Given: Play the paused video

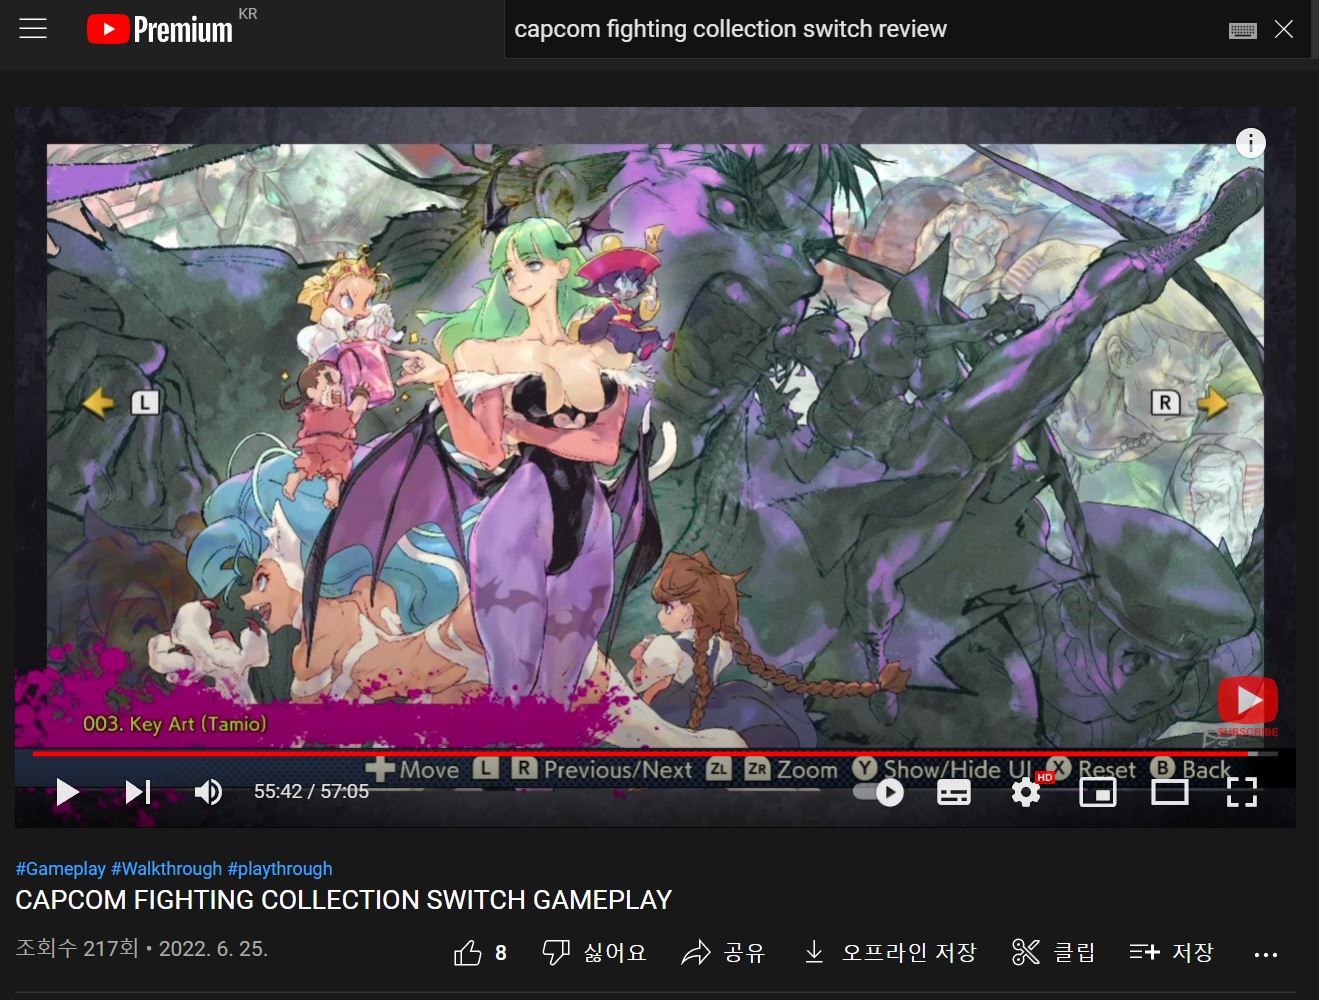Looking at the screenshot, I should pyautogui.click(x=67, y=792).
